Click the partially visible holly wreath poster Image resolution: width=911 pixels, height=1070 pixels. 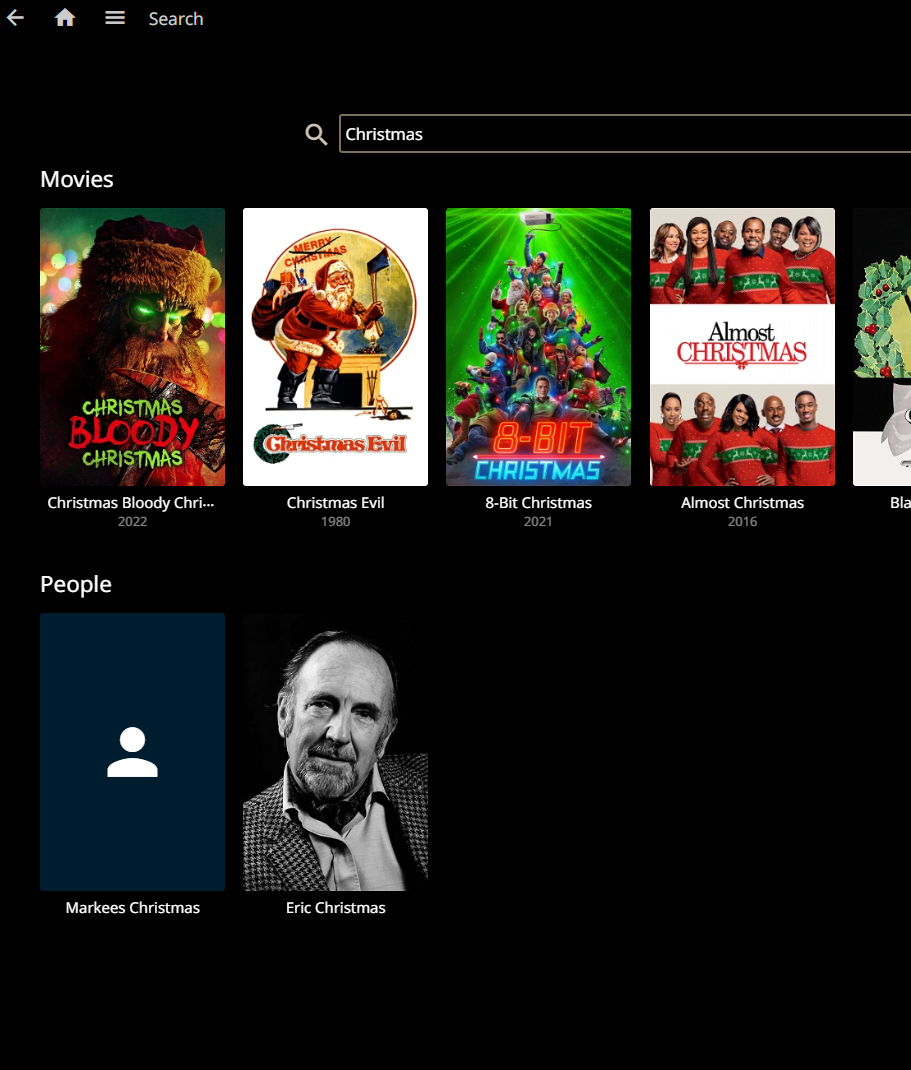tap(883, 347)
